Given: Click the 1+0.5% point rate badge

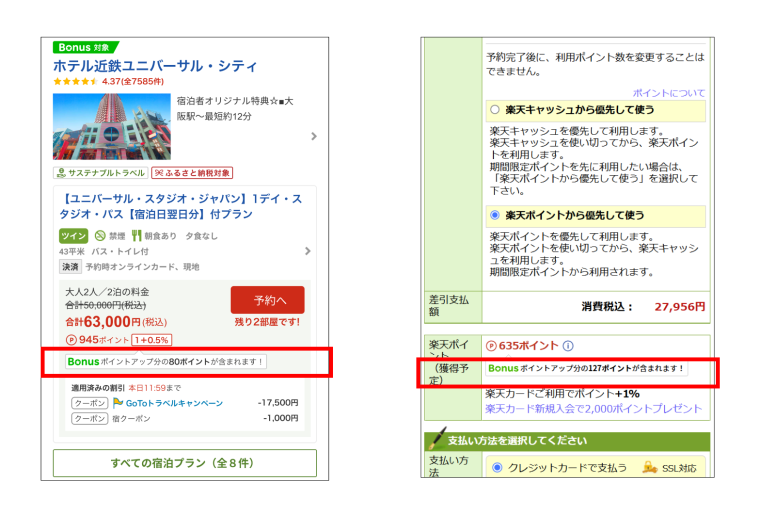Looking at the screenshot, I should pyautogui.click(x=151, y=340).
